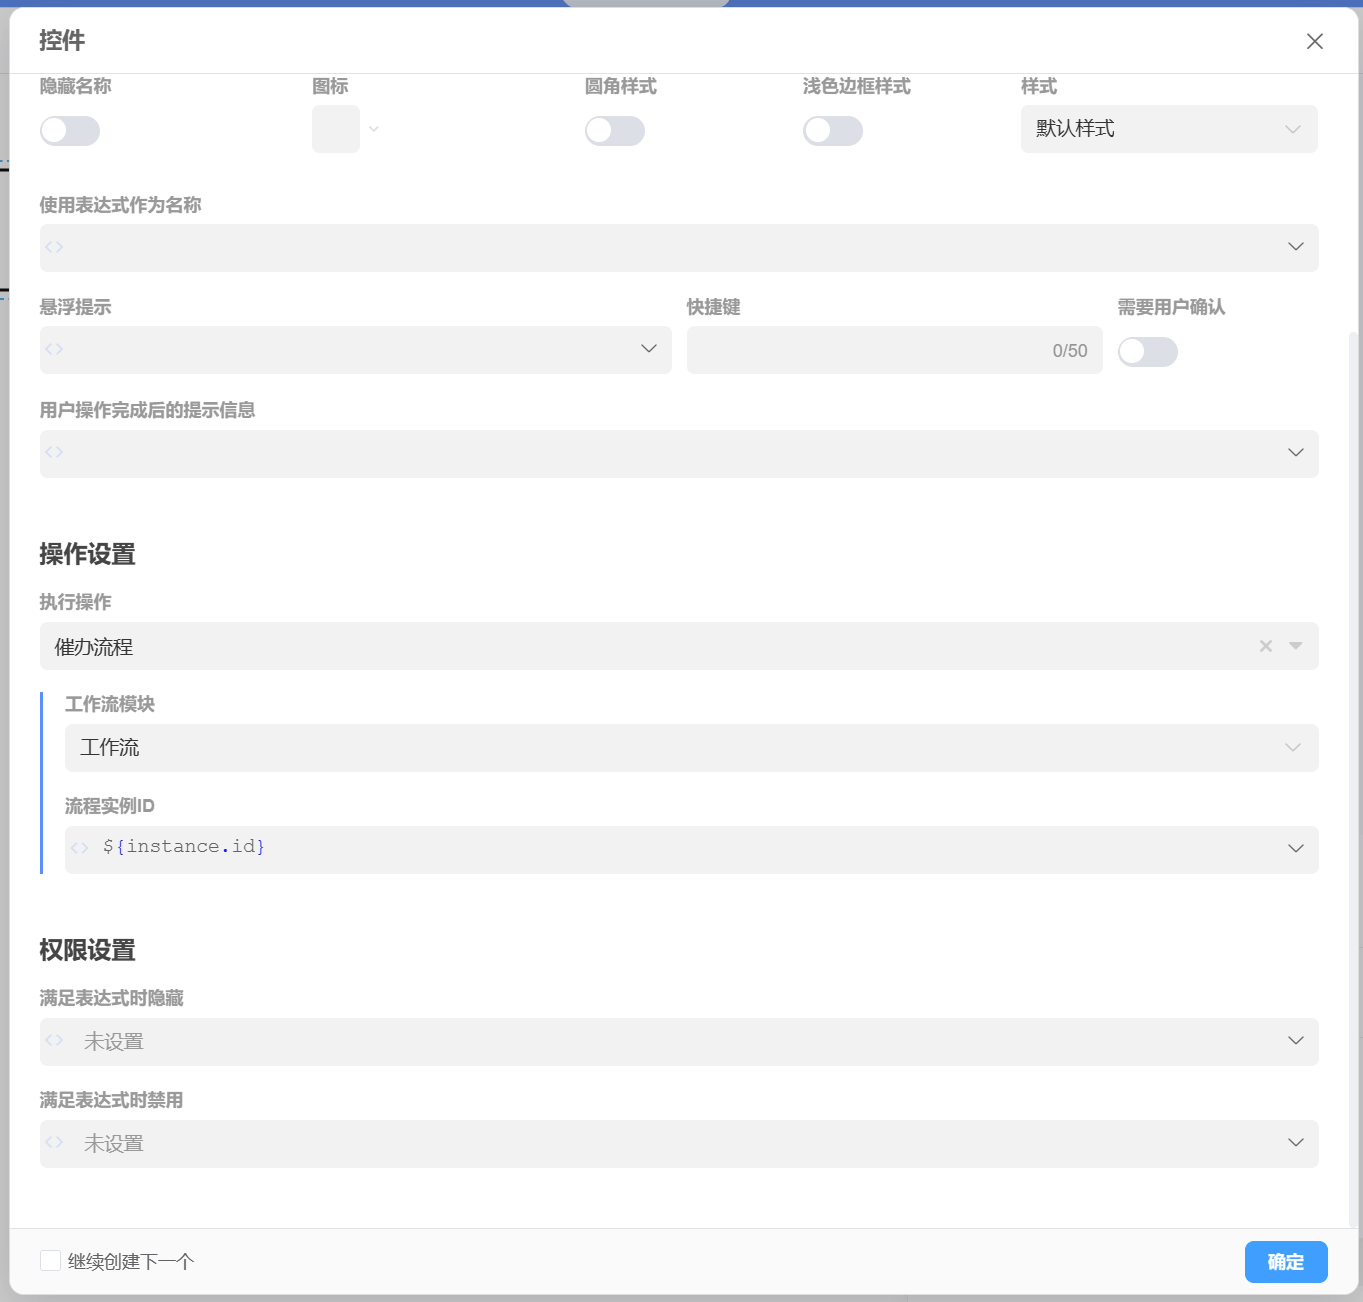Clear the 催办流程 selection with the X icon

click(x=1266, y=646)
